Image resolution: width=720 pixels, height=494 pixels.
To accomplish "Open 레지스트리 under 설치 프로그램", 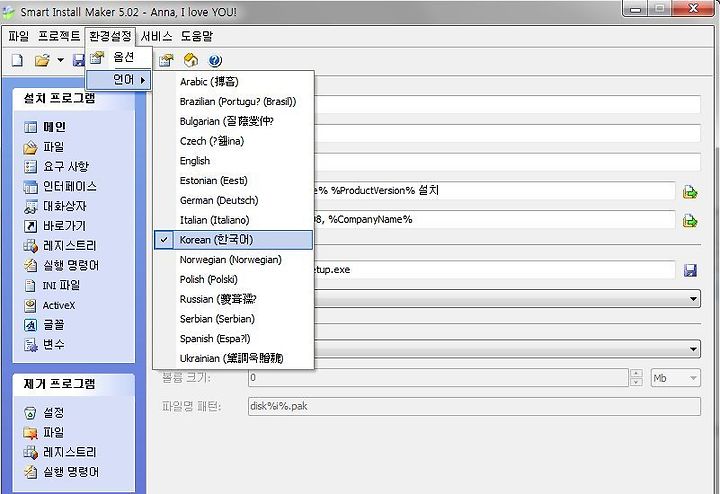I will [x=60, y=246].
